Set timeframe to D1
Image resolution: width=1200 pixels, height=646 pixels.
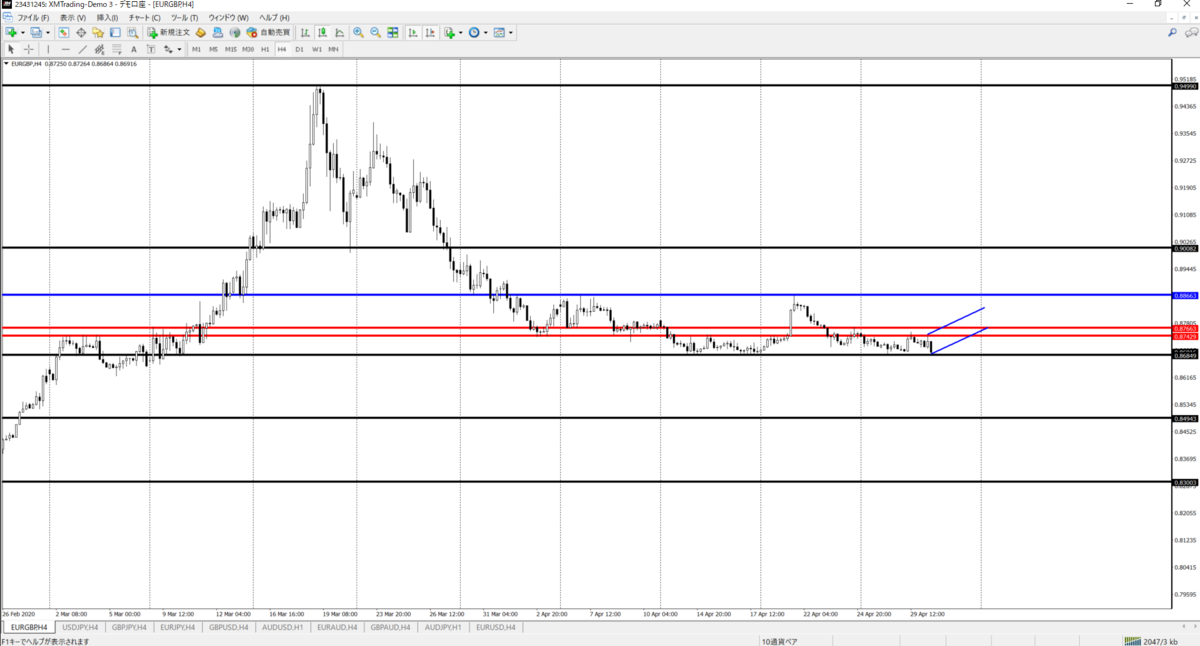[299, 49]
